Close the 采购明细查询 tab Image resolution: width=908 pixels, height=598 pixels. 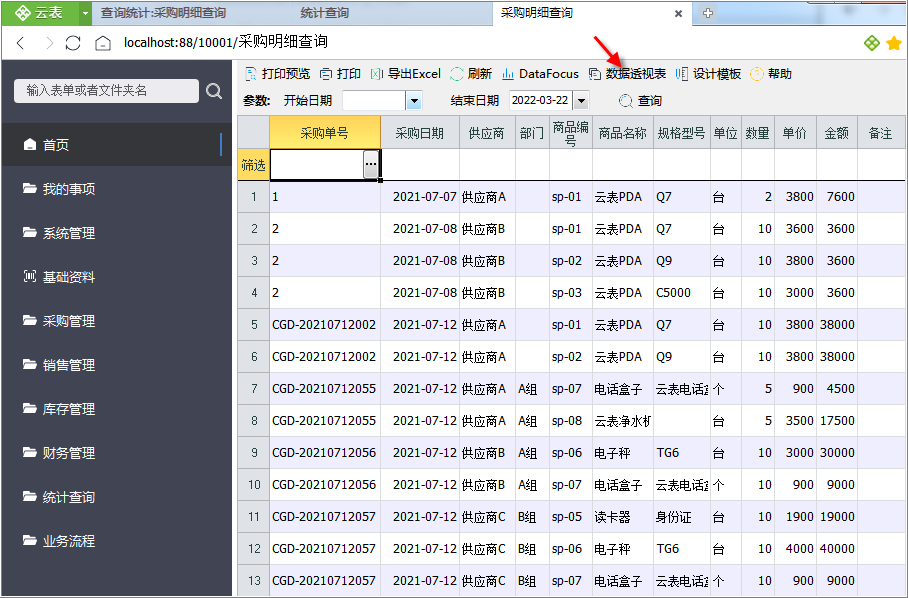(x=679, y=13)
